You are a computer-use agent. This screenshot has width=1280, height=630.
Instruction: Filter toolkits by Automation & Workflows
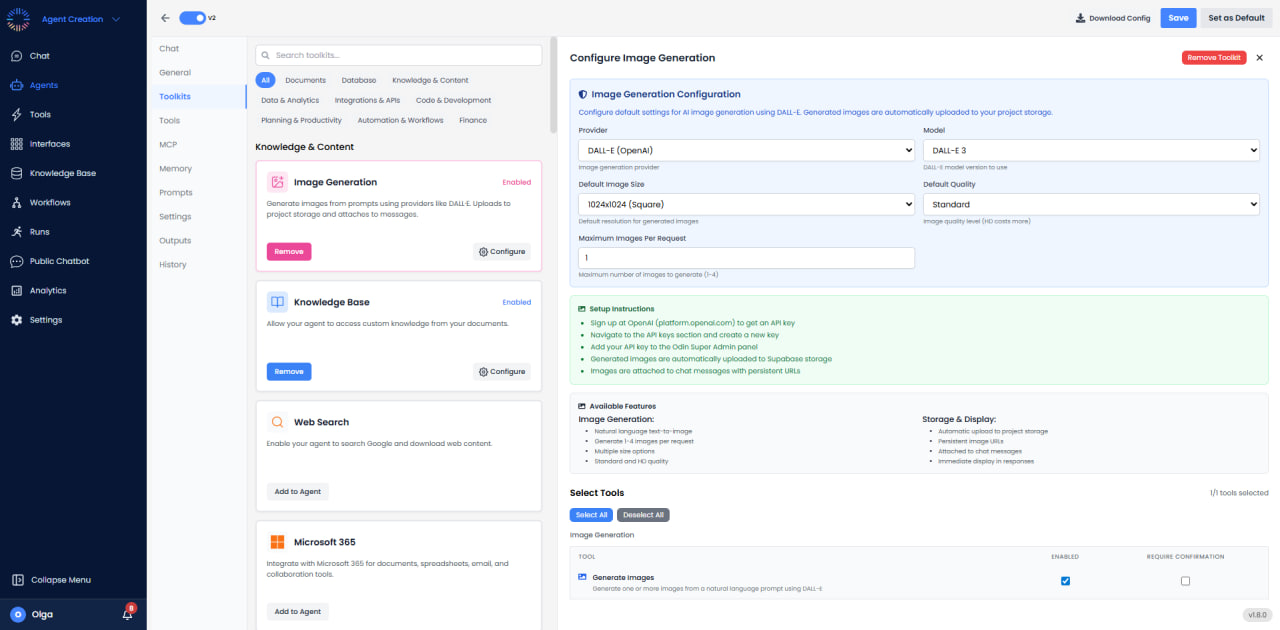[x=400, y=120]
